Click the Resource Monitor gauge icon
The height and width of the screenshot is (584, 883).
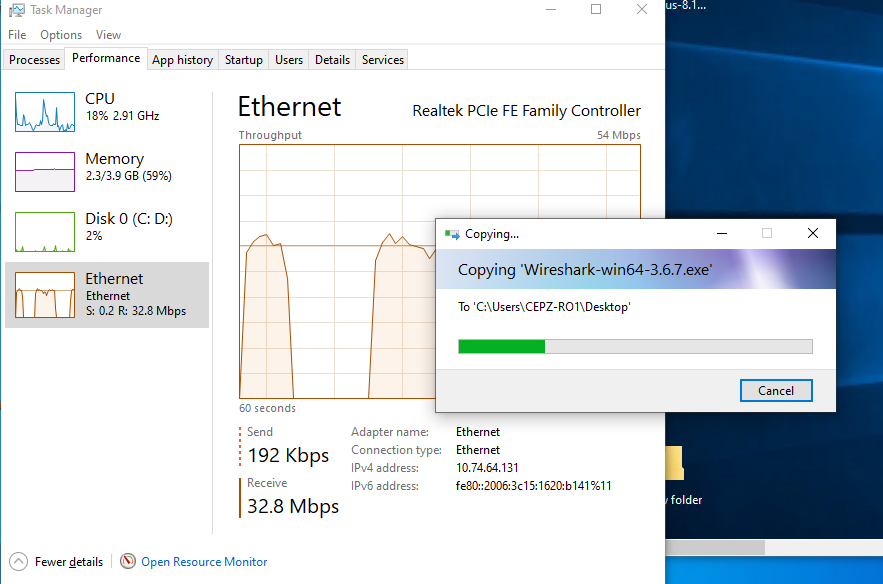click(128, 561)
